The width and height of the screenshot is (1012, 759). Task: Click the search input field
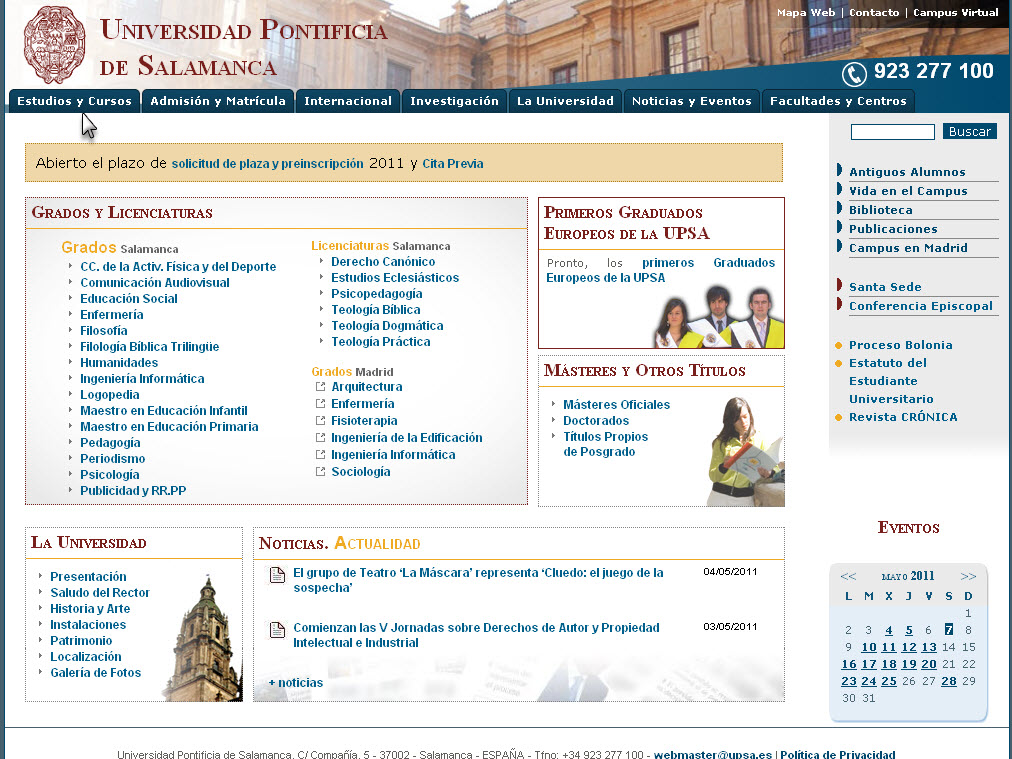893,132
